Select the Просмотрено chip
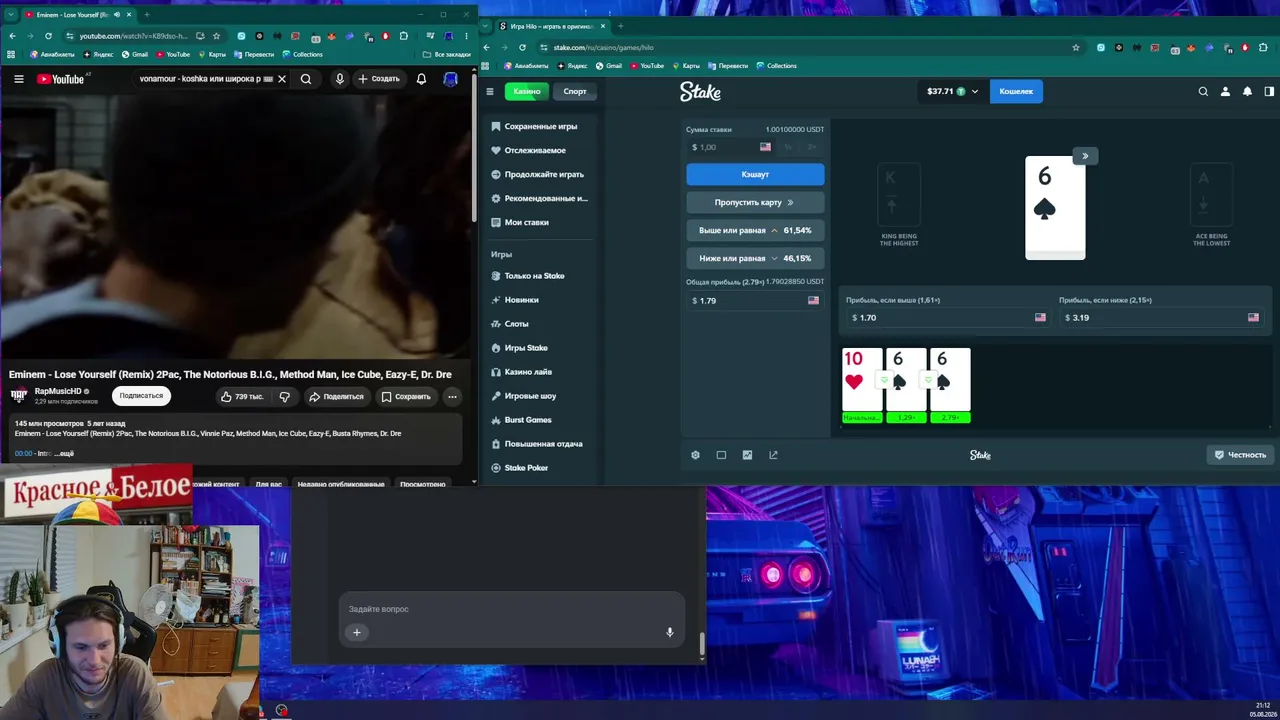Image resolution: width=1280 pixels, height=720 pixels. pos(423,484)
